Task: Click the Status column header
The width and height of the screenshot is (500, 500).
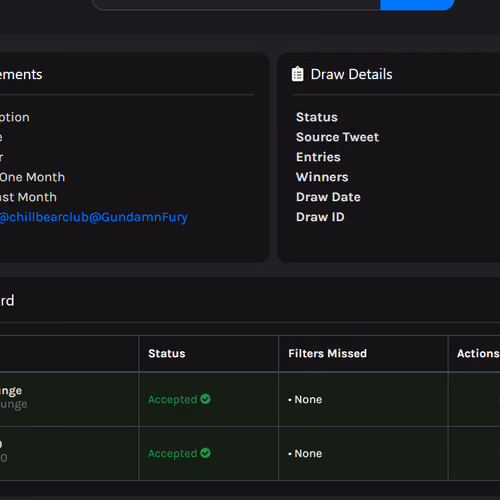Action: click(x=167, y=353)
